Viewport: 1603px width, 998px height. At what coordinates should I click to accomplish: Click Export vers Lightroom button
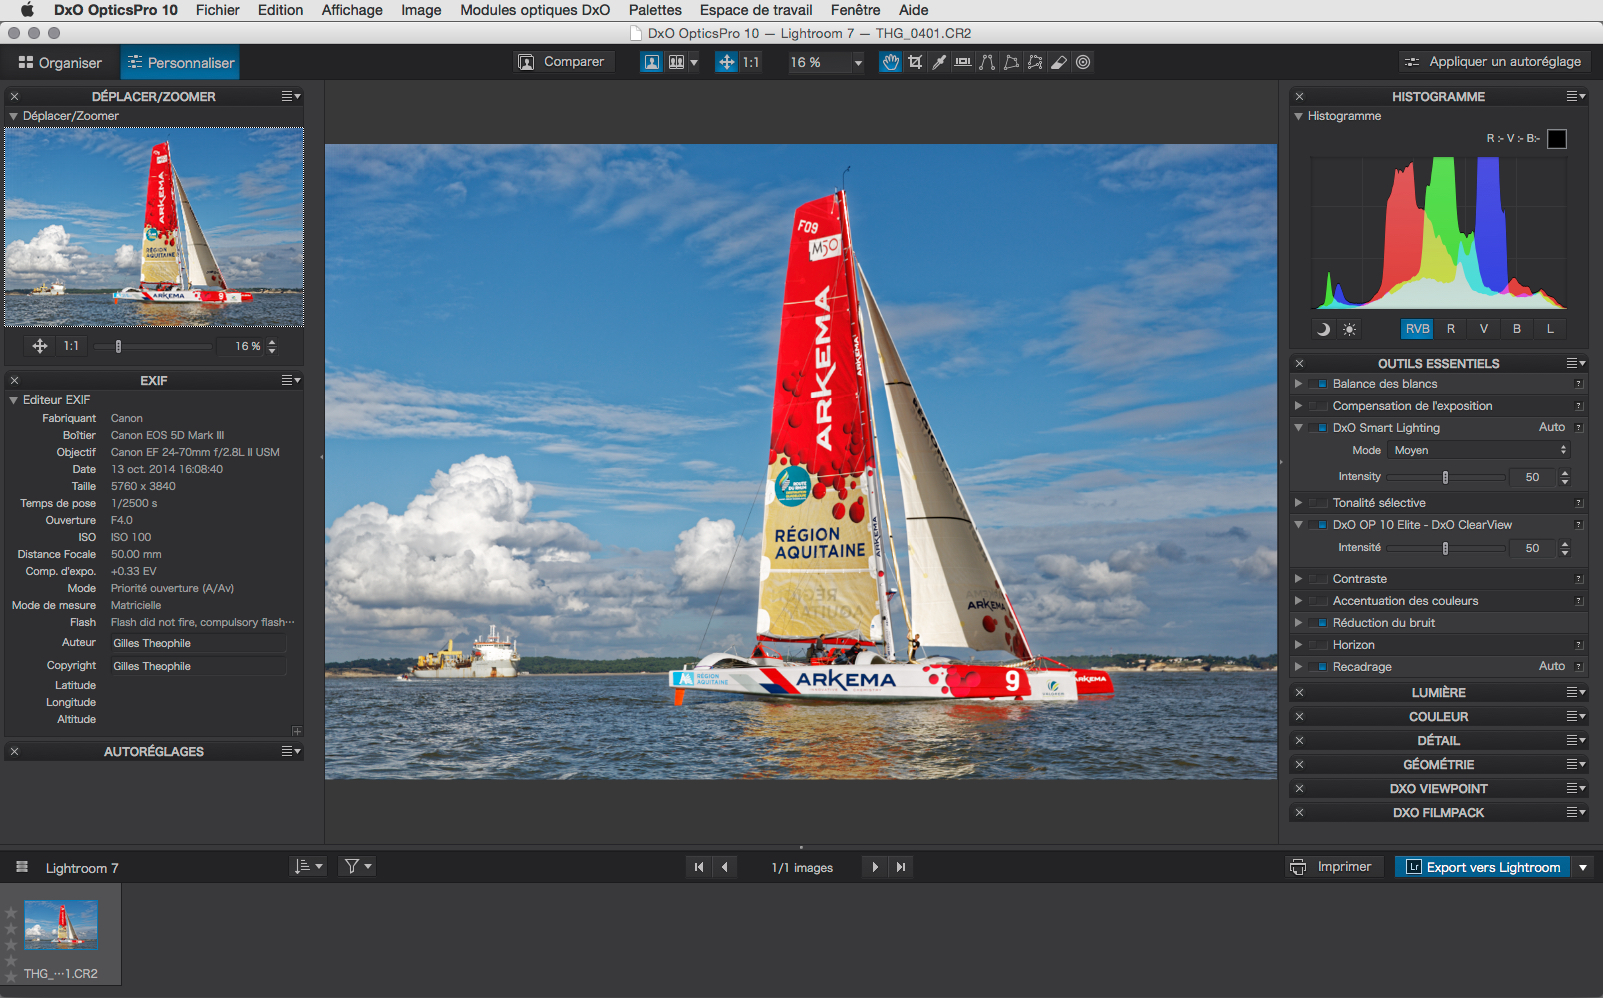[1483, 867]
